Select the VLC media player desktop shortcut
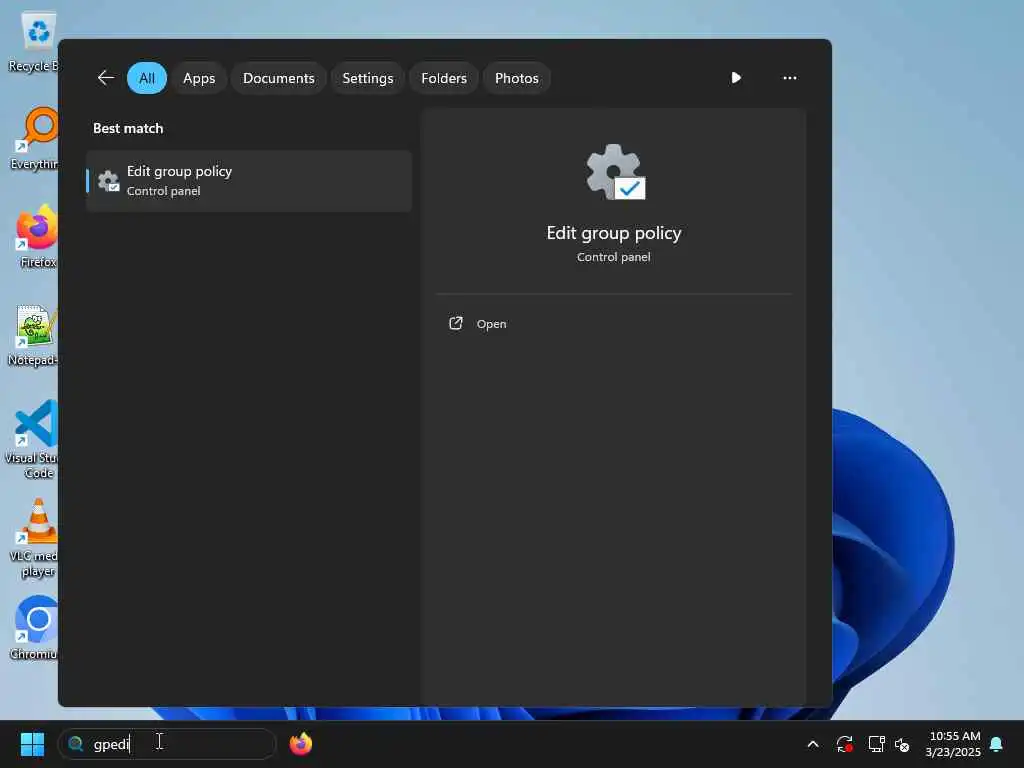 click(x=33, y=539)
